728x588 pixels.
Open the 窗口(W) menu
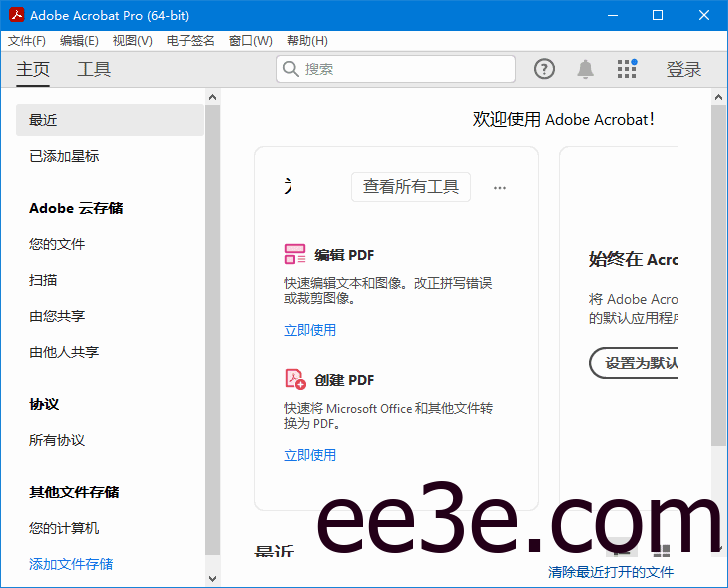tap(251, 41)
